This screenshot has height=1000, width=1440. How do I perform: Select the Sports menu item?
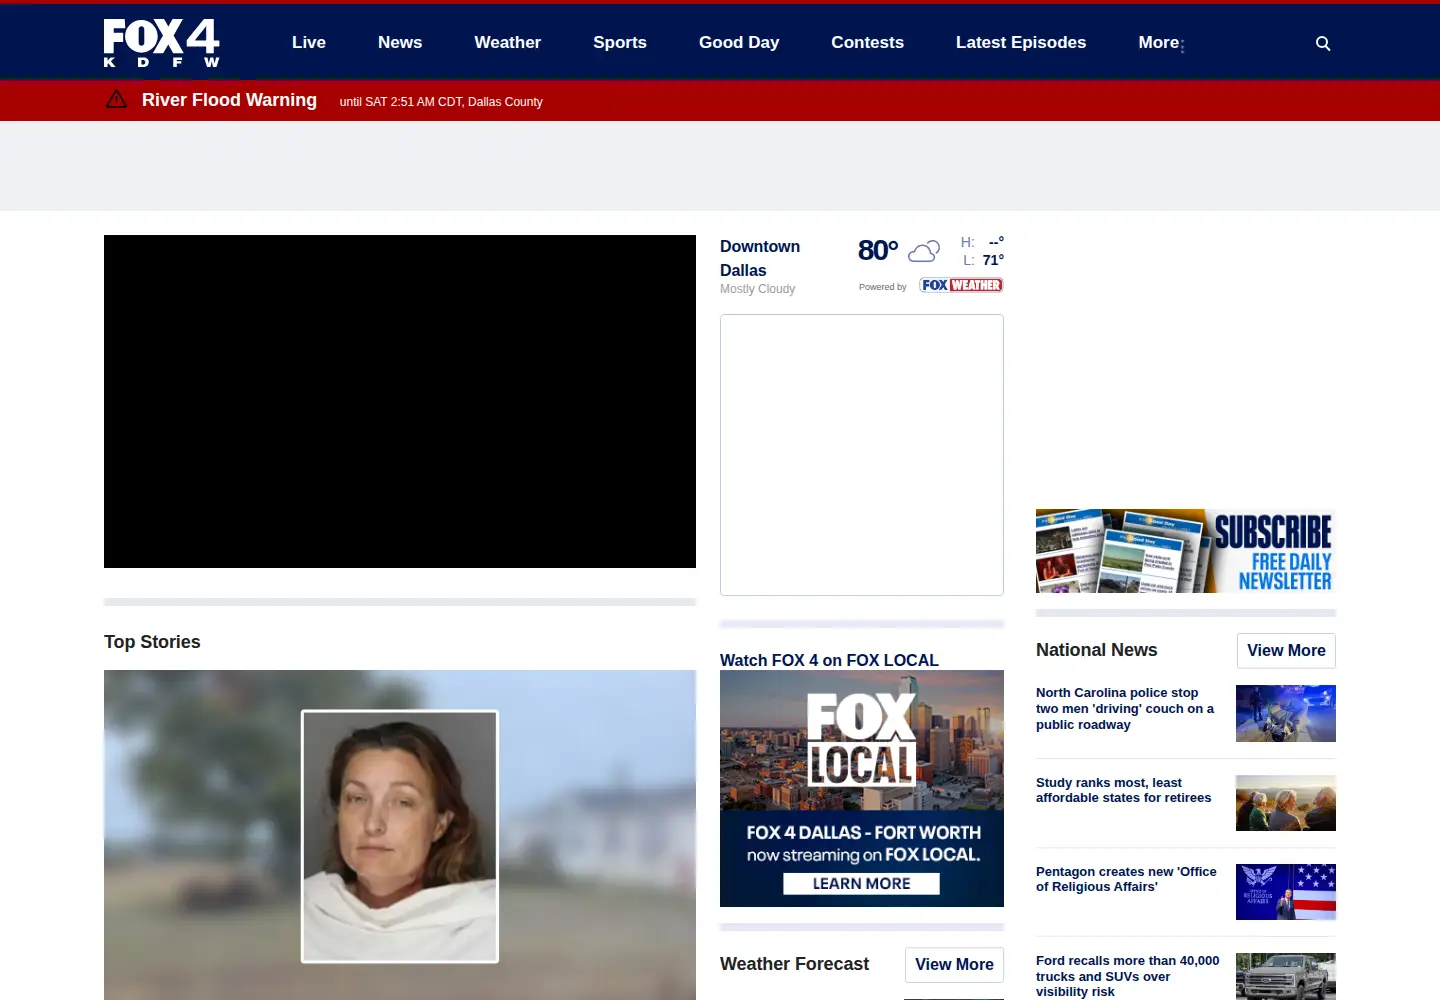tap(620, 42)
